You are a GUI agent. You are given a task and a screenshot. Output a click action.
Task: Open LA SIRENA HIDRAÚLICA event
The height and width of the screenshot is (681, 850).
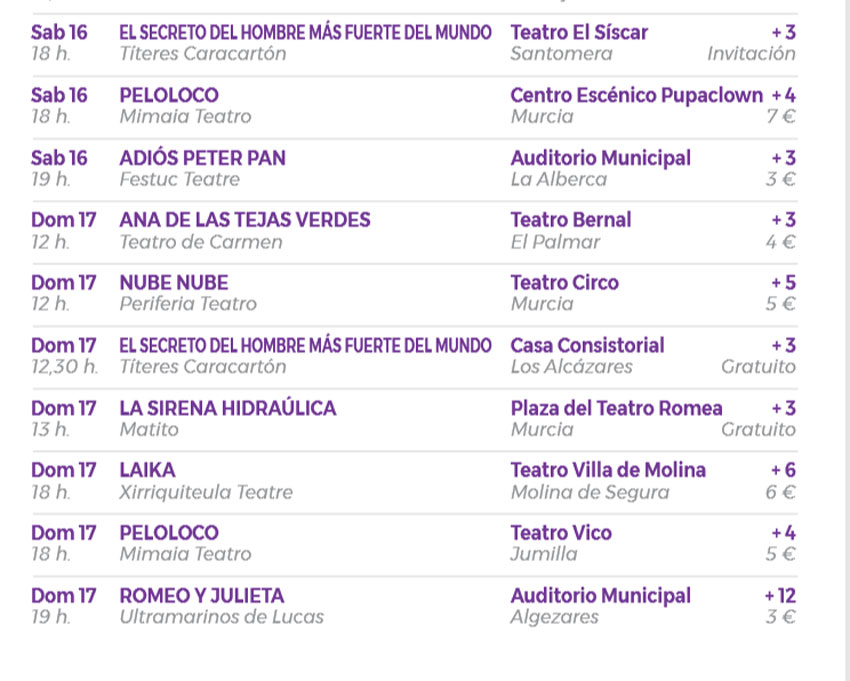[227, 408]
